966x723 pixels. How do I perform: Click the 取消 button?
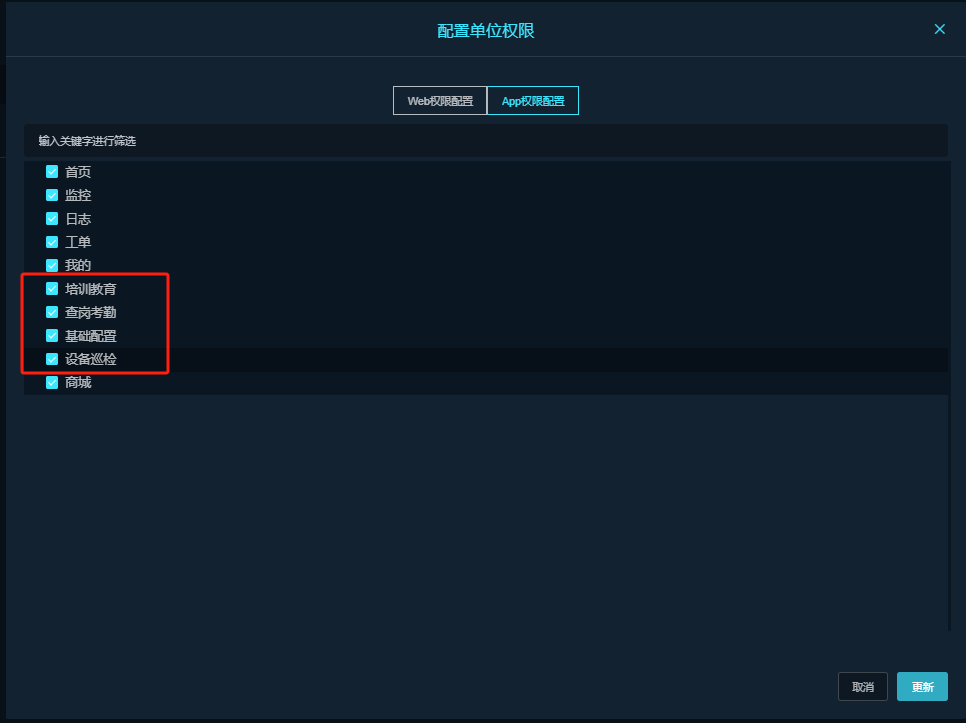click(862, 687)
